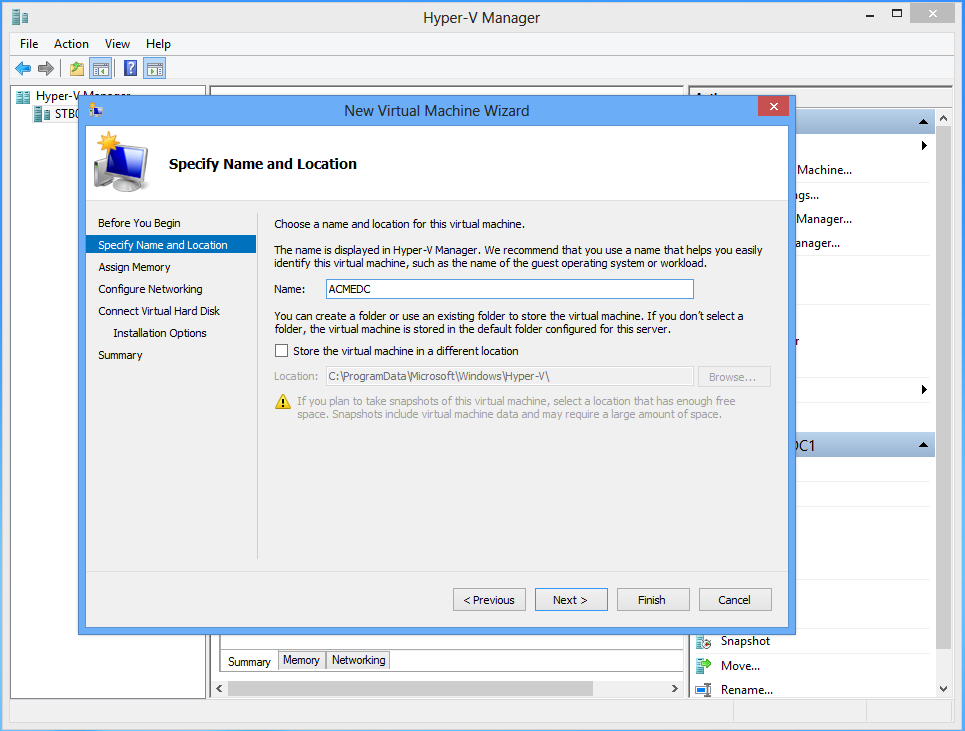Click the Previous button

point(489,600)
